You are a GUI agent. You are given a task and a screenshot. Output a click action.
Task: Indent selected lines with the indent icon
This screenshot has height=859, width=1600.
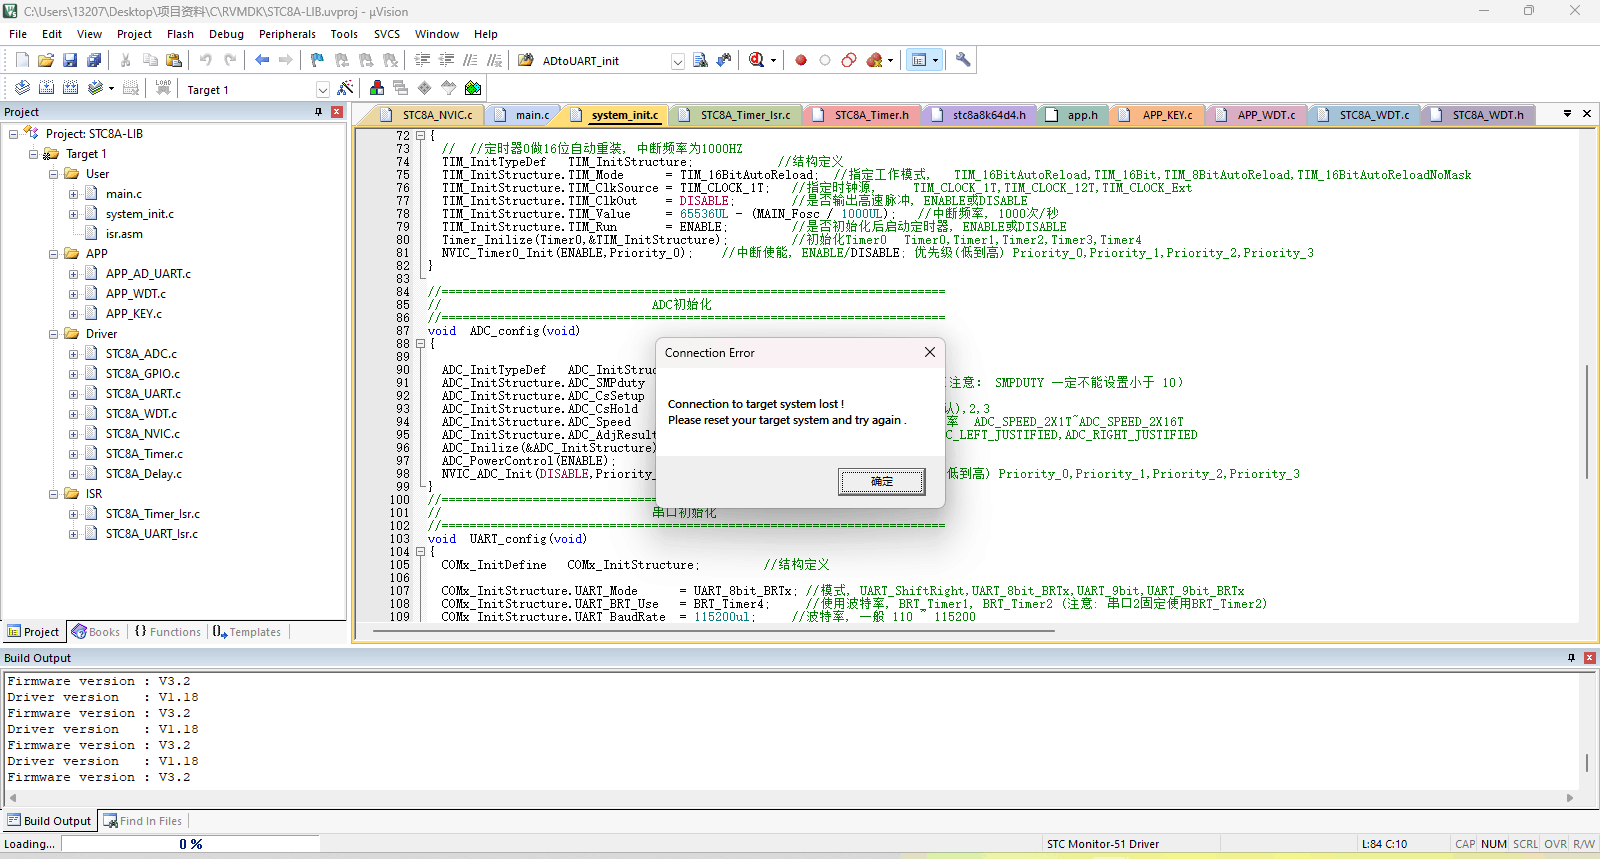[x=423, y=60]
